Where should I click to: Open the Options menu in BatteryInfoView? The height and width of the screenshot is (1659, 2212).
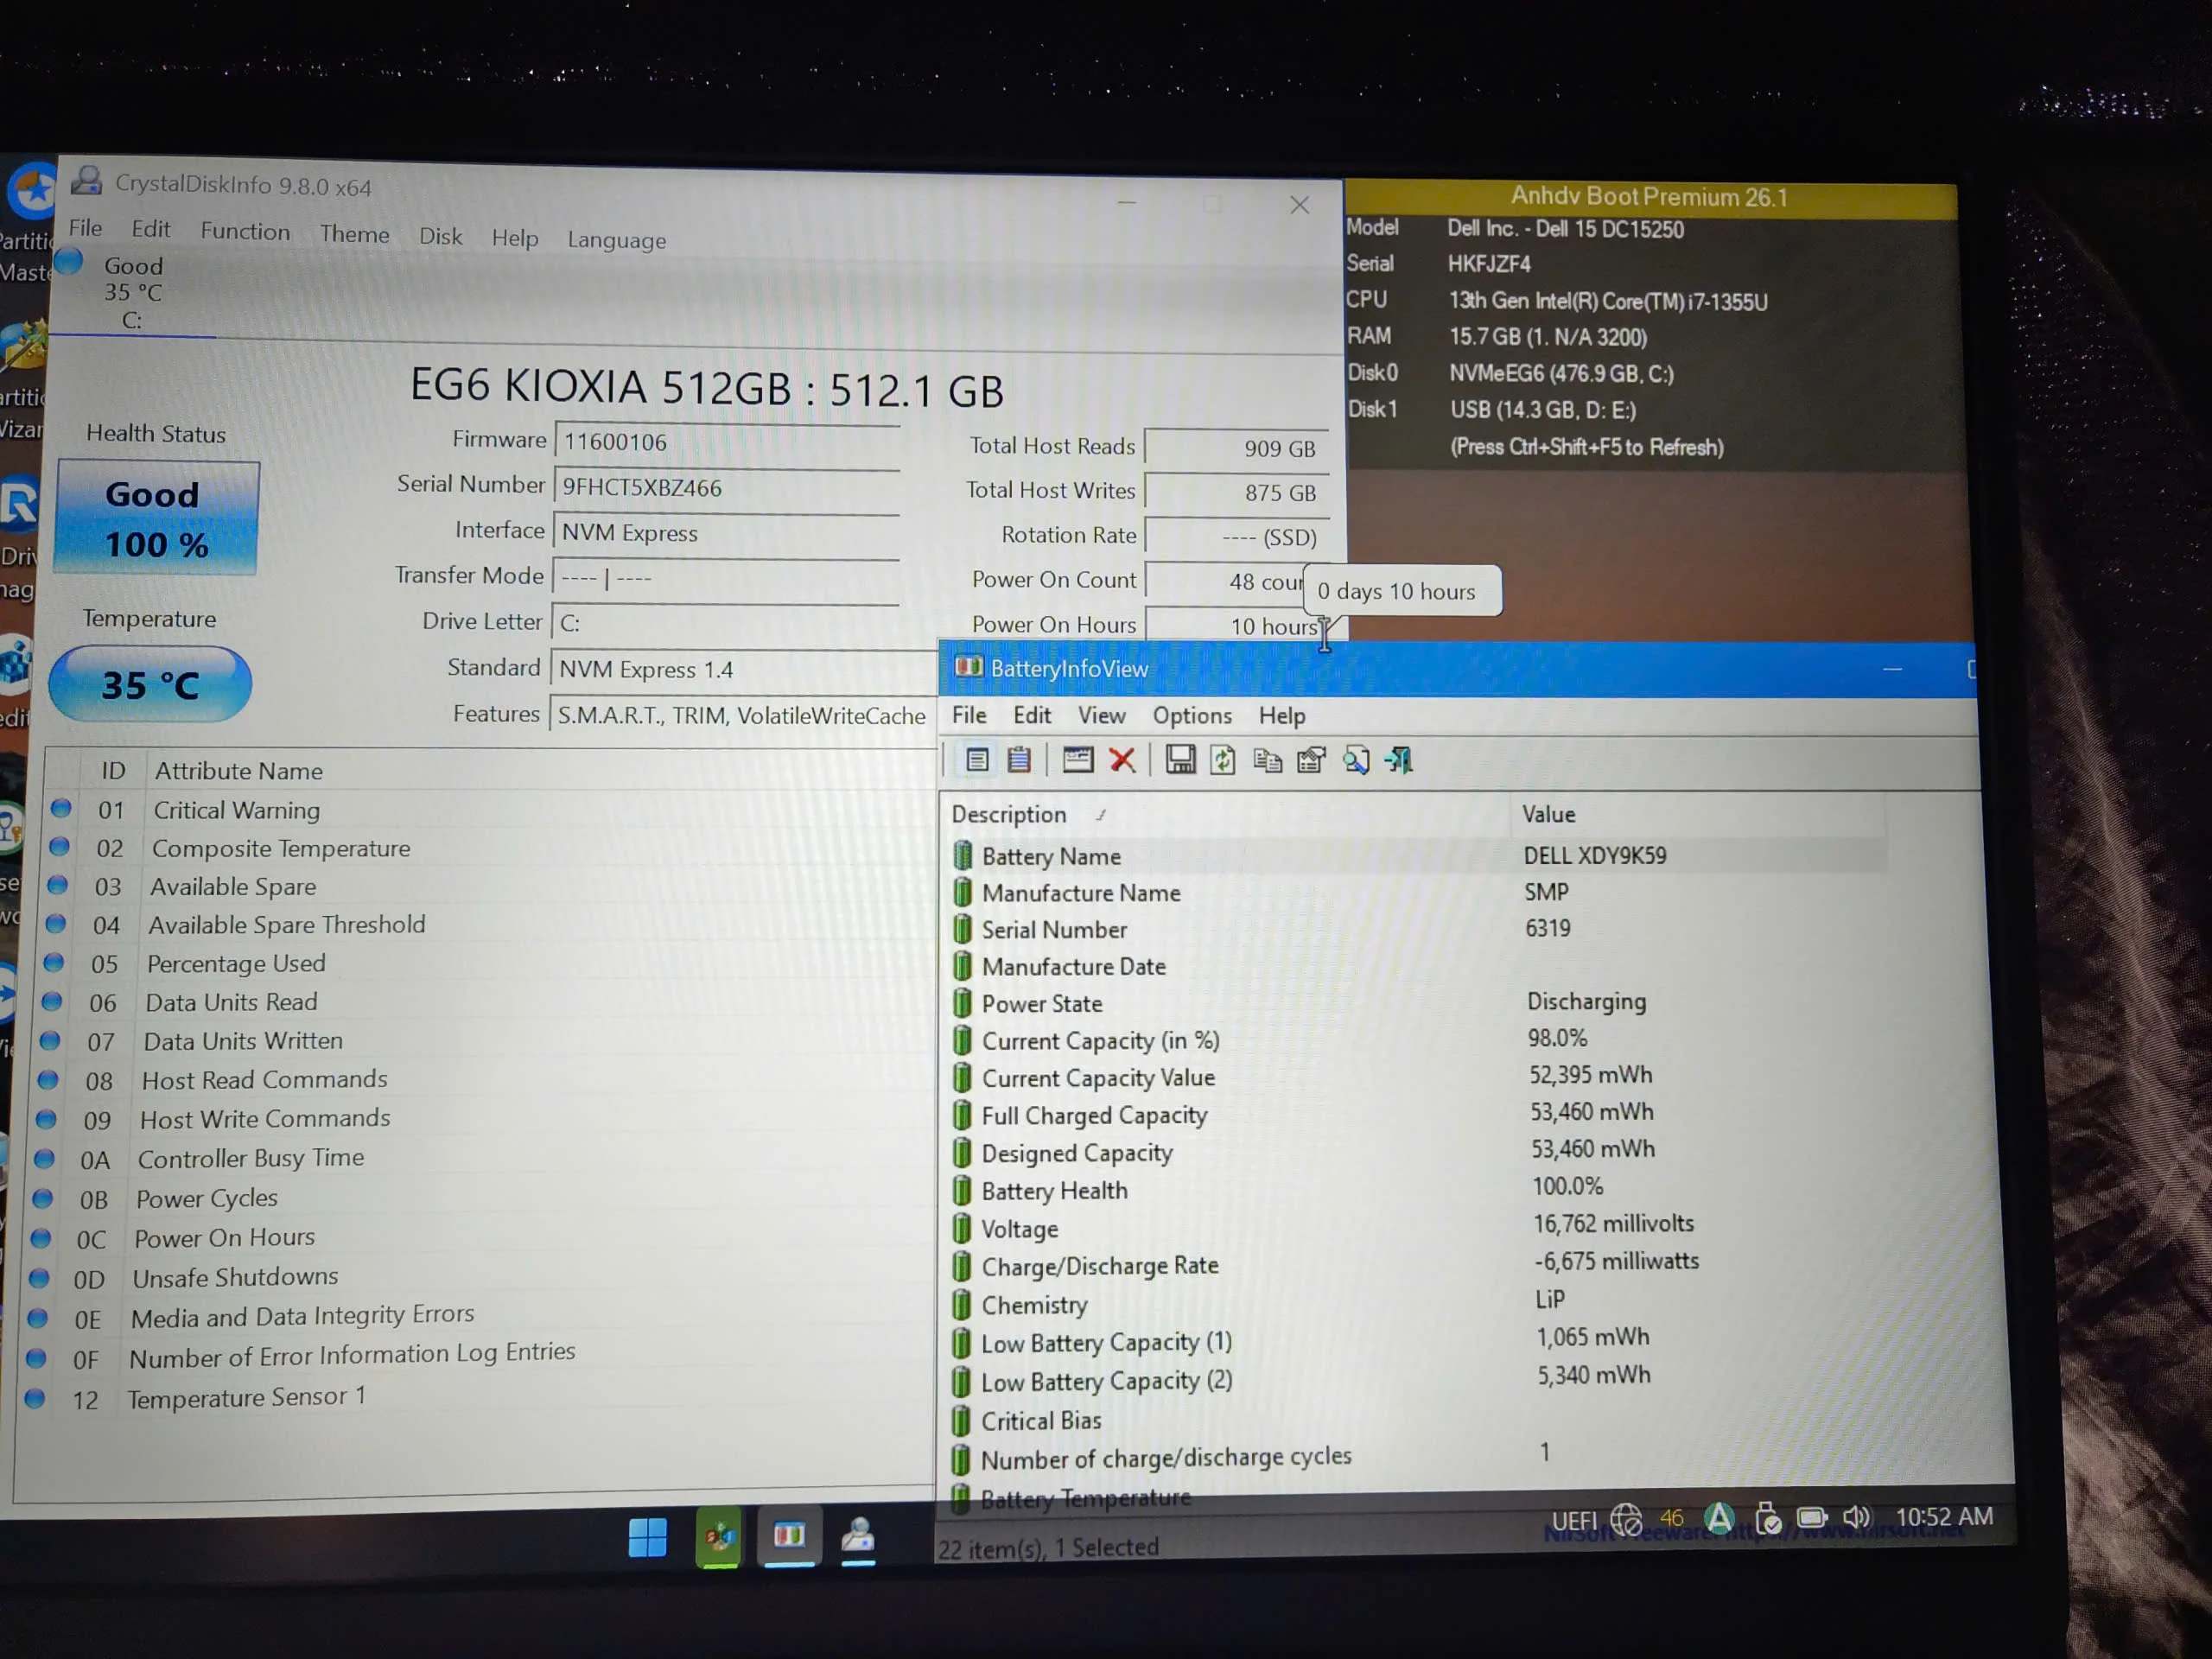pyautogui.click(x=1192, y=715)
